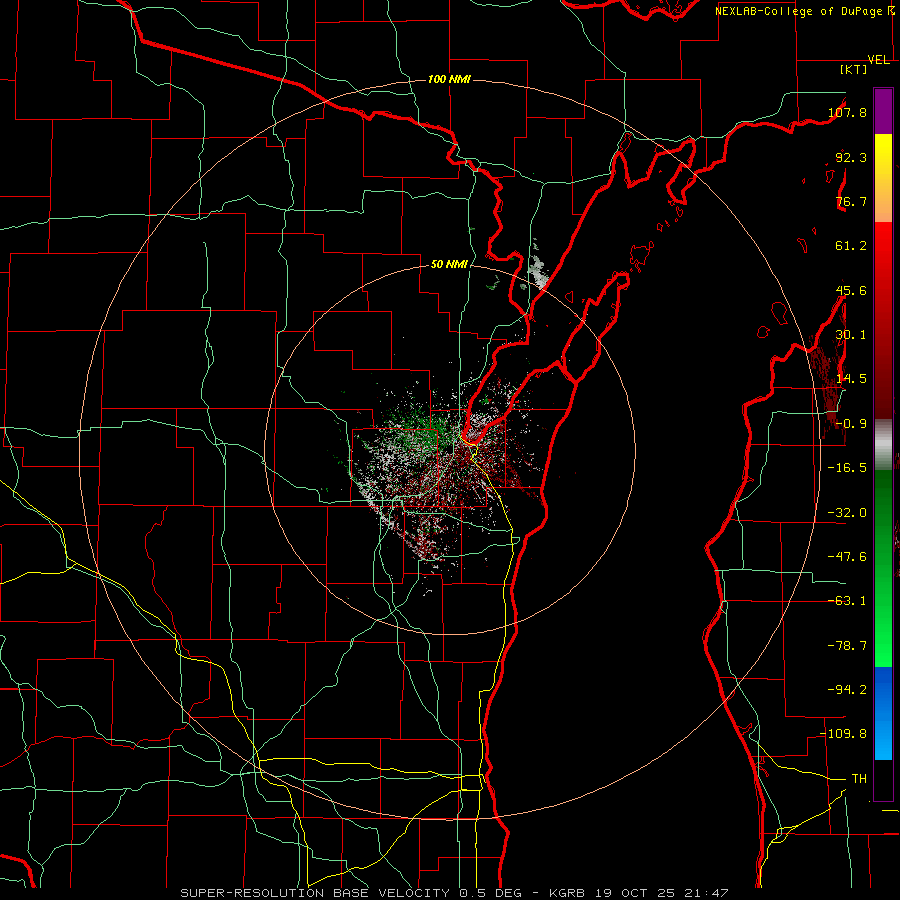Click the KGRB station identifier in the caption
This screenshot has width=900, height=900.
(x=569, y=893)
